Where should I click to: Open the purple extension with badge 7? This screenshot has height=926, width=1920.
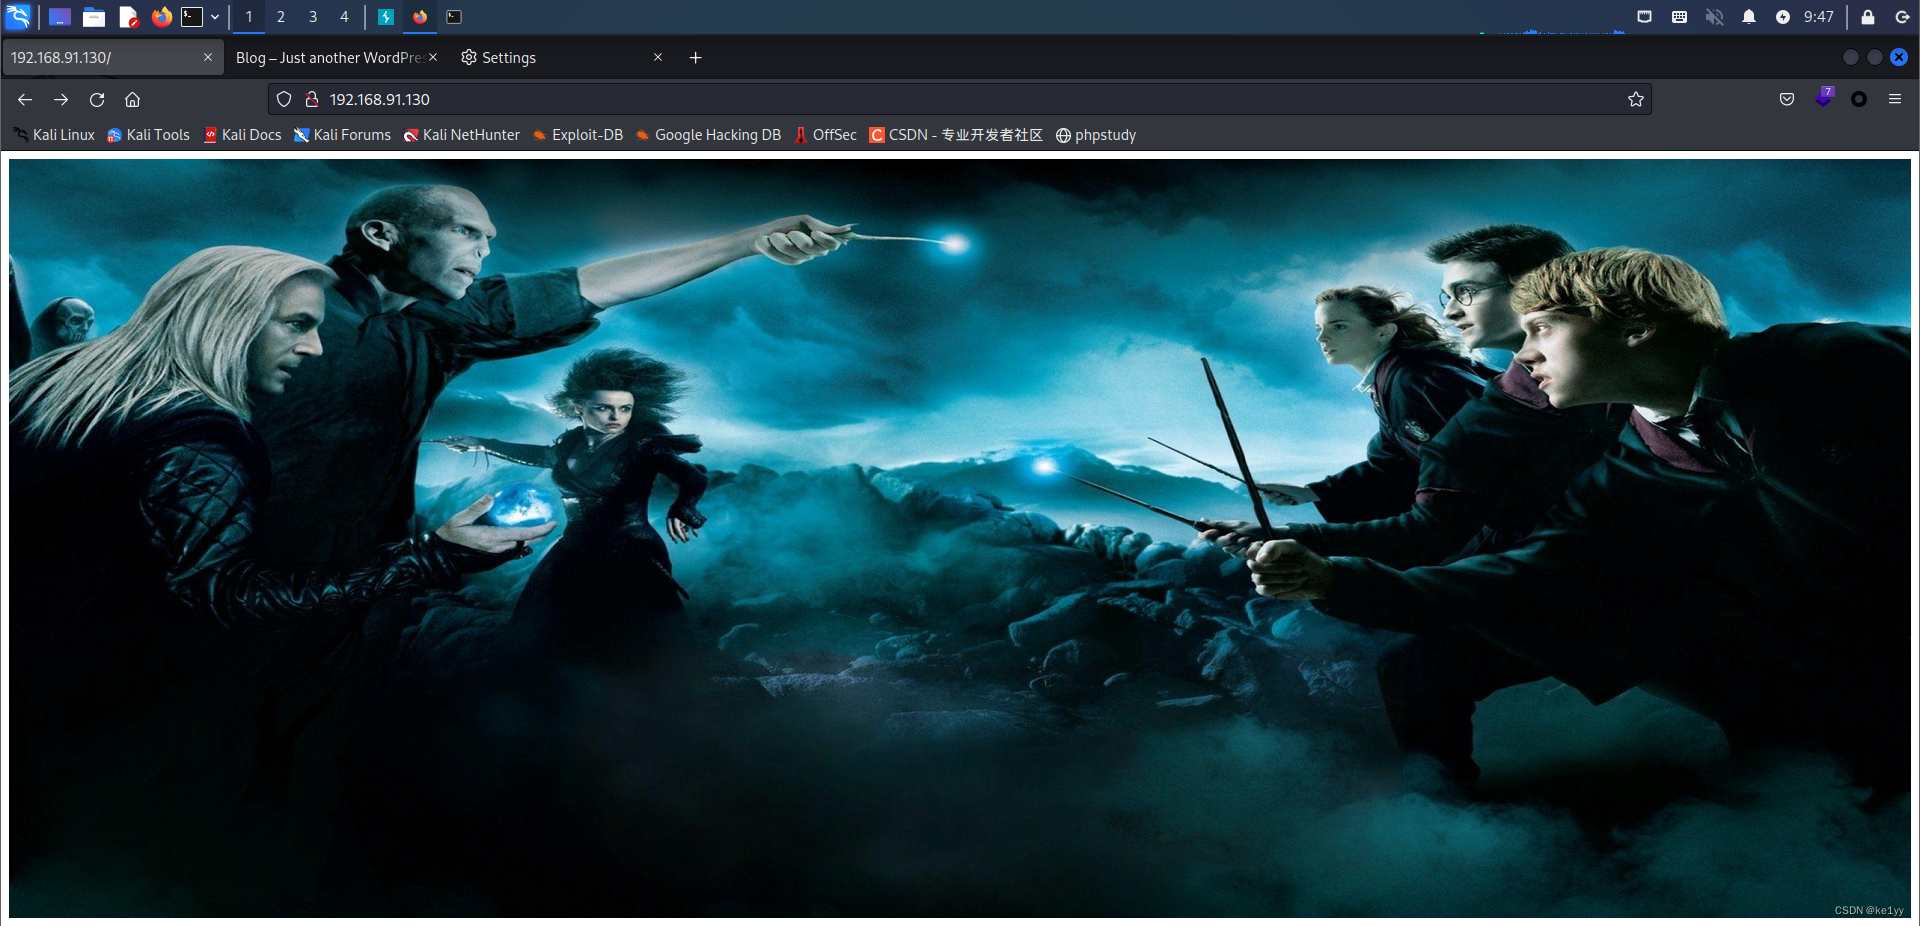pyautogui.click(x=1824, y=98)
